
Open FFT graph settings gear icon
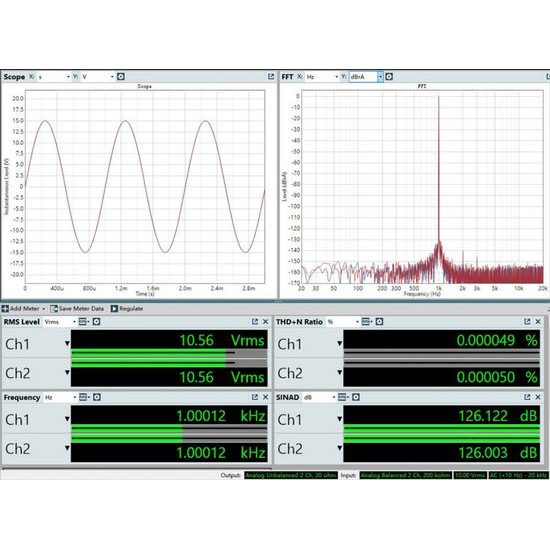tap(389, 76)
